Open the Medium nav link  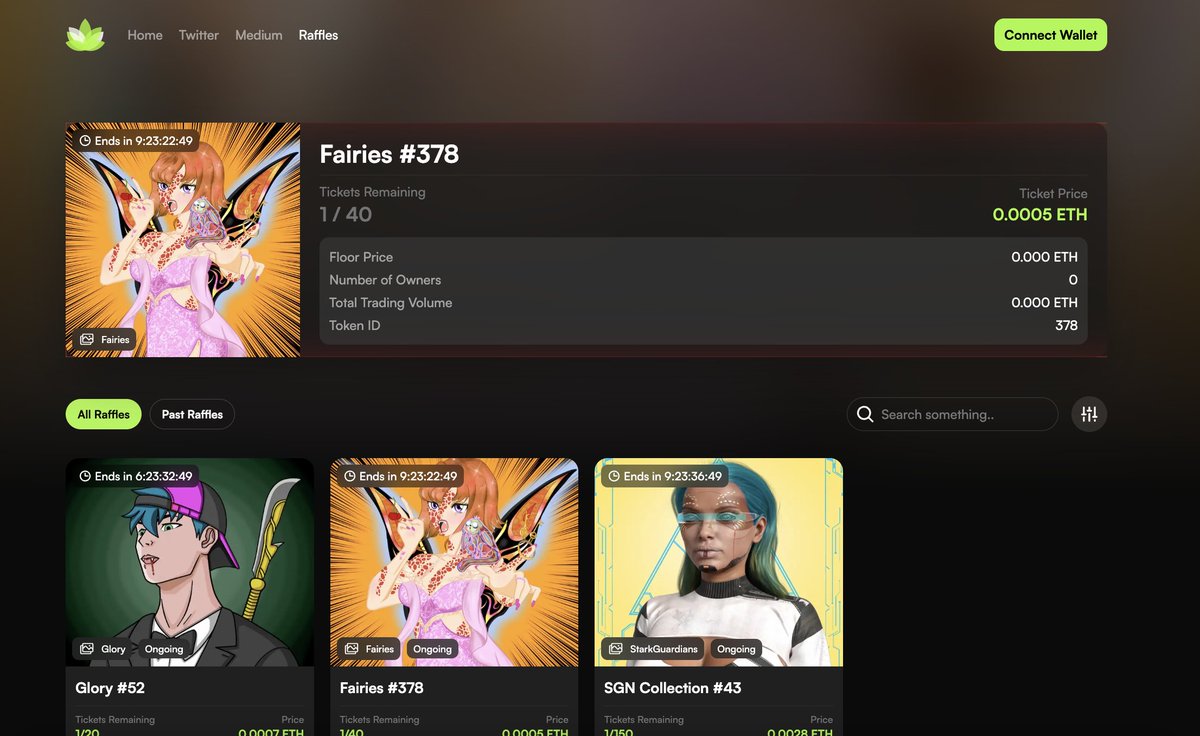click(259, 35)
